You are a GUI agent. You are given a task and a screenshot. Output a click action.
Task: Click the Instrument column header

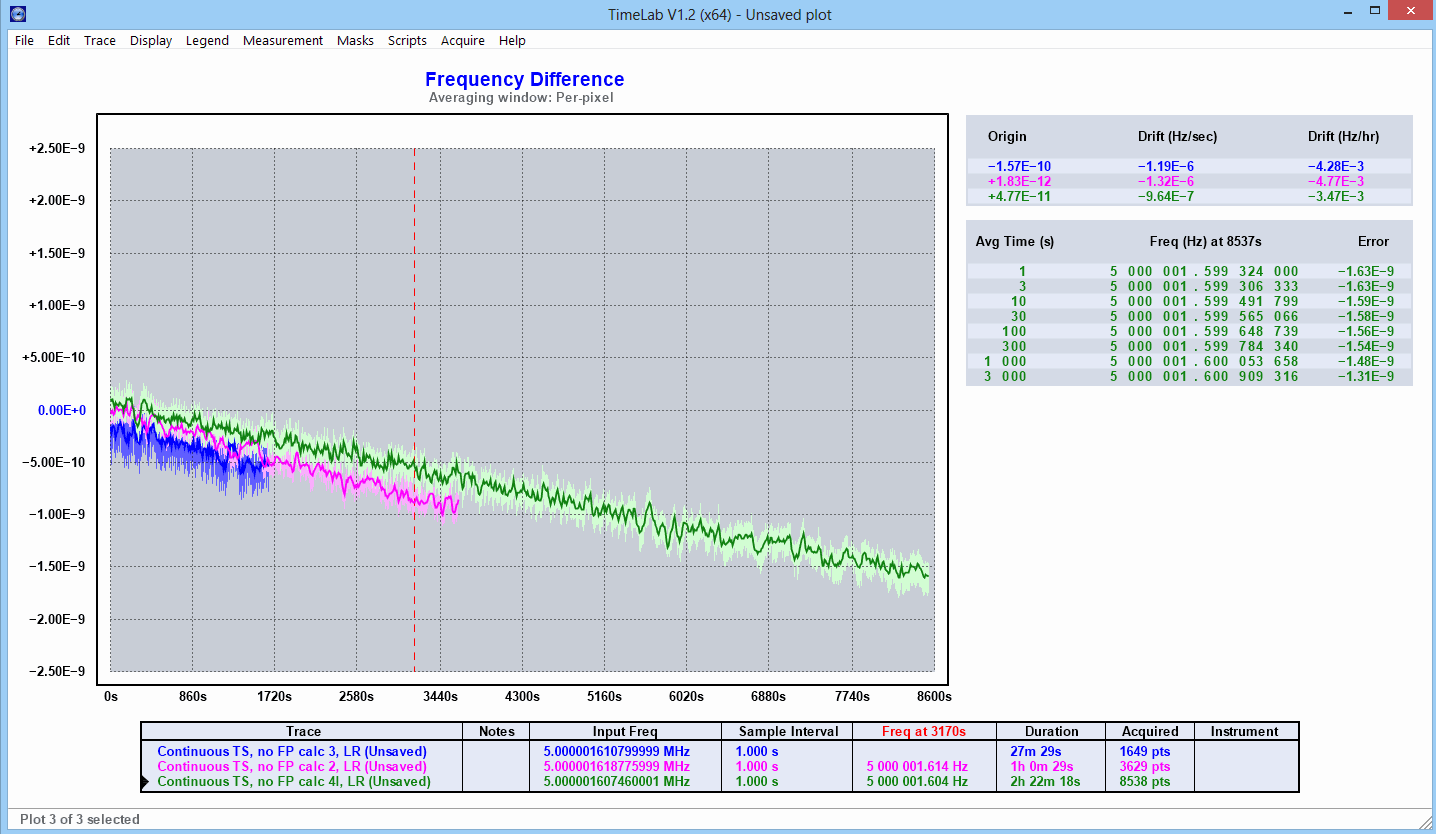[x=1245, y=731]
